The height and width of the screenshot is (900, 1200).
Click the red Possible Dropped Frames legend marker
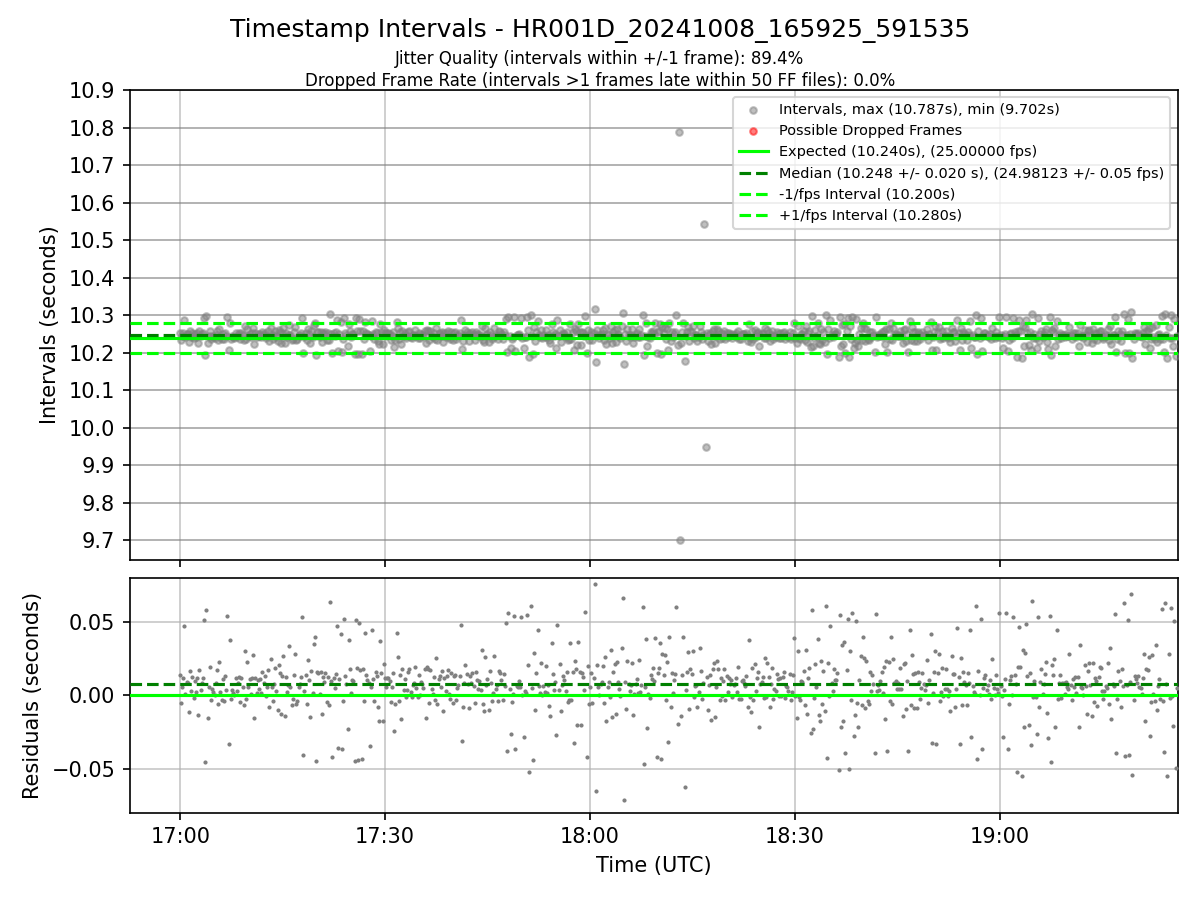click(x=753, y=131)
